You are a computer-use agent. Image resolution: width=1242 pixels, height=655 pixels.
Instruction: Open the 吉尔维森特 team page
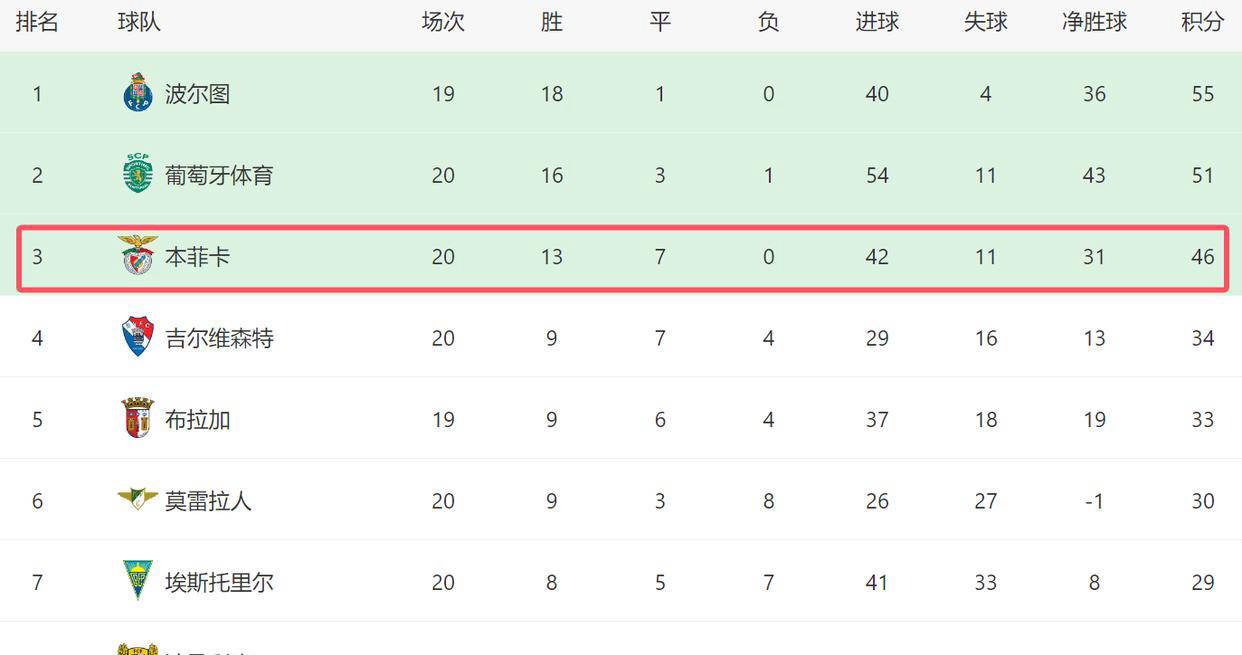(219, 338)
